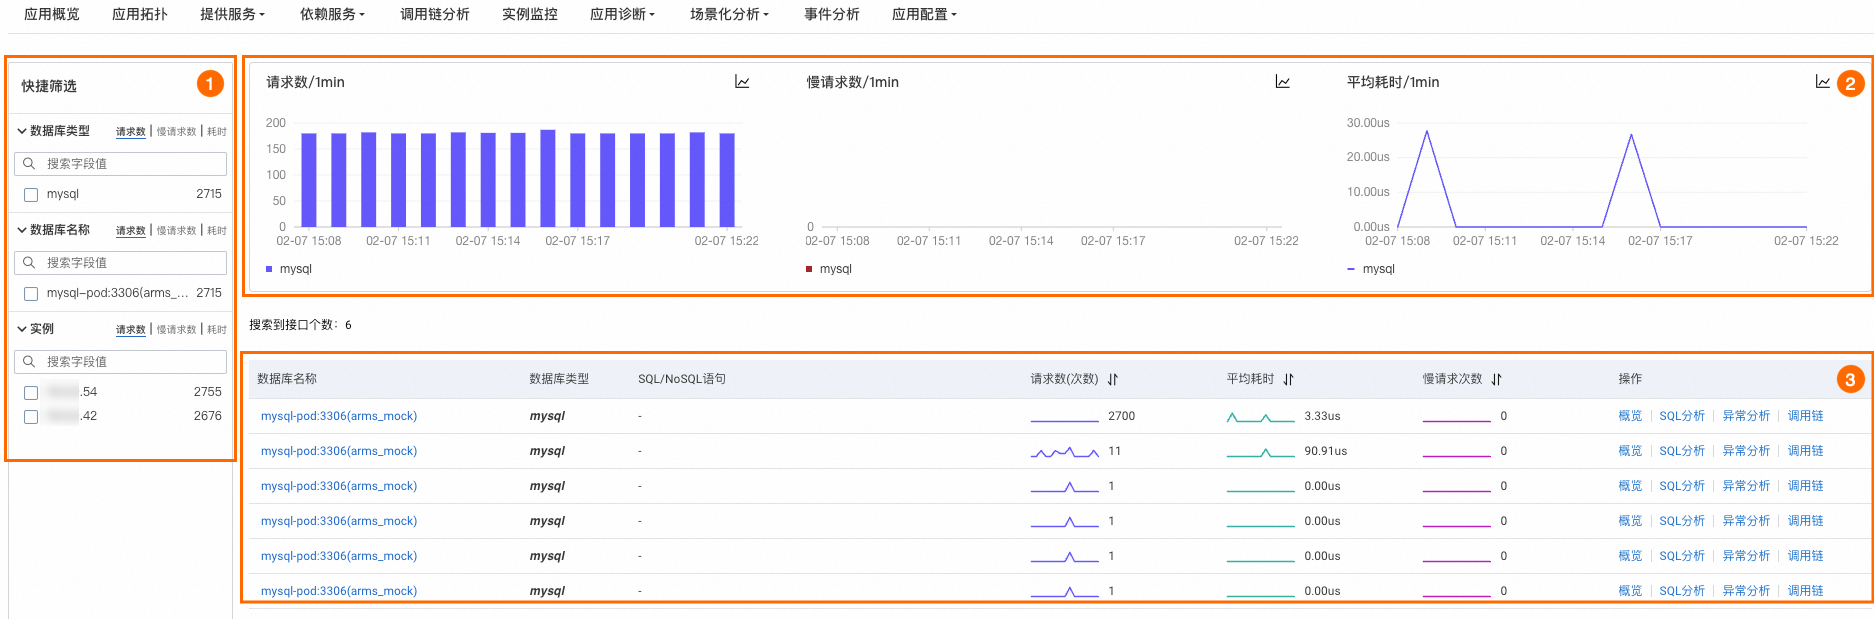
Task: Click 概览 in the 2700 requests row
Action: (1630, 416)
